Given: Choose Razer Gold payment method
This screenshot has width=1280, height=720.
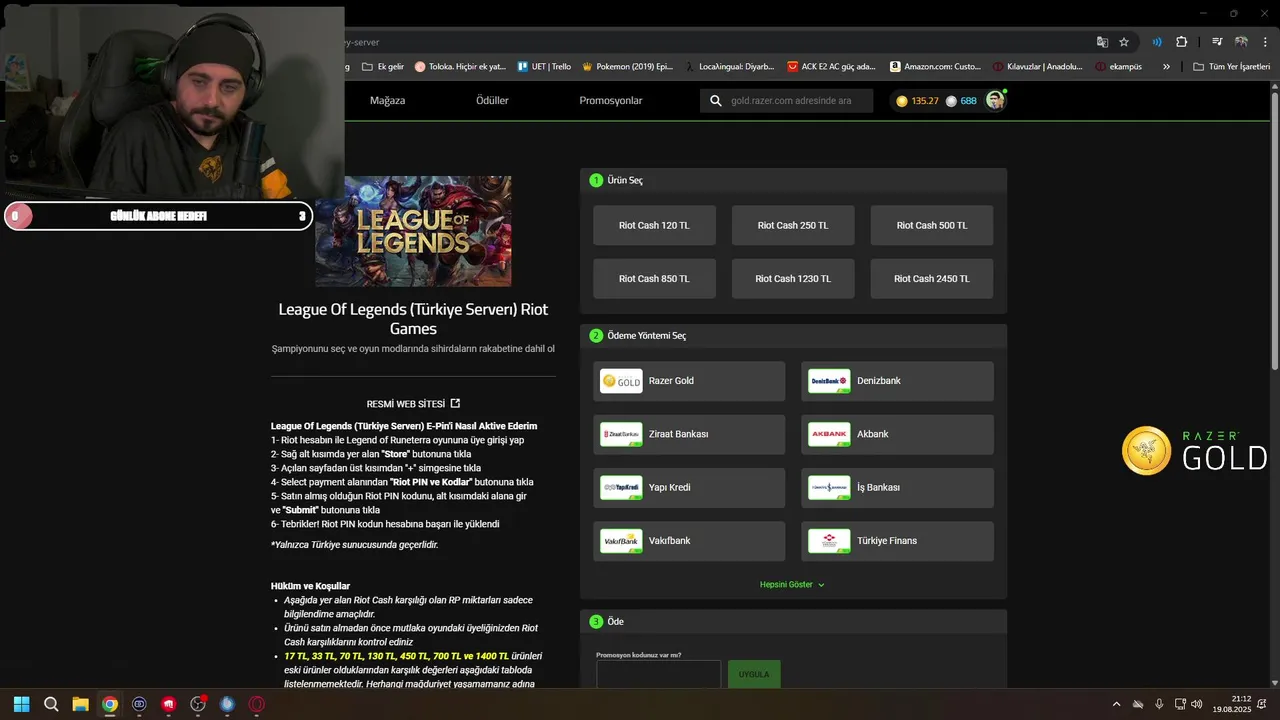Looking at the screenshot, I should point(689,381).
